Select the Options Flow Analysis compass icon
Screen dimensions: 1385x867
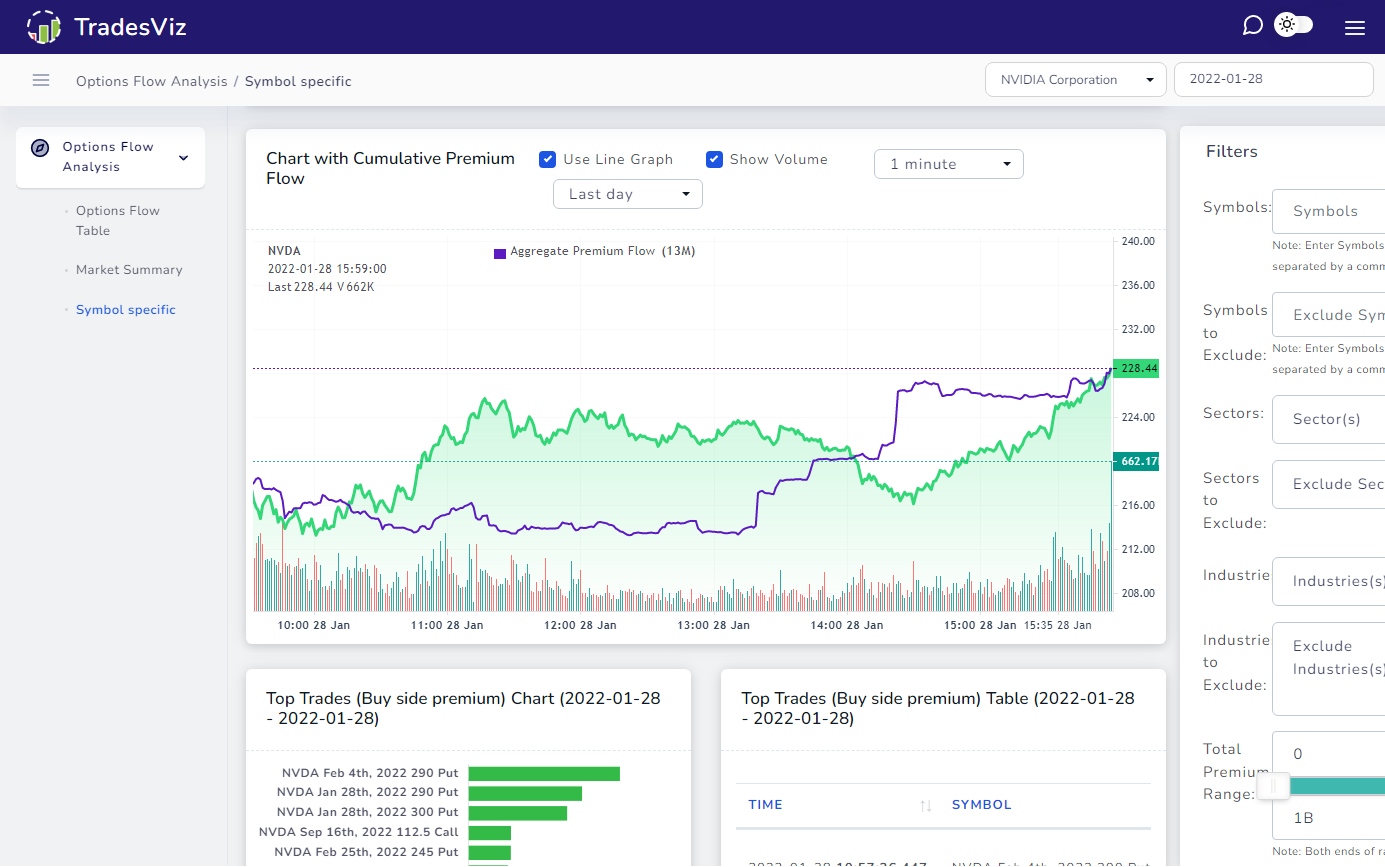[x=40, y=147]
